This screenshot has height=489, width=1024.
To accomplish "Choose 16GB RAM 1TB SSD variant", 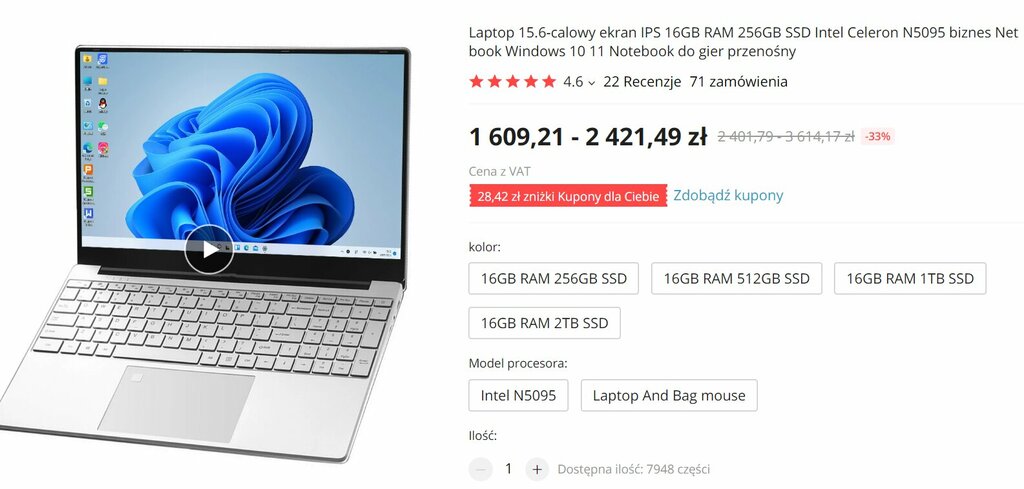I will tap(910, 279).
